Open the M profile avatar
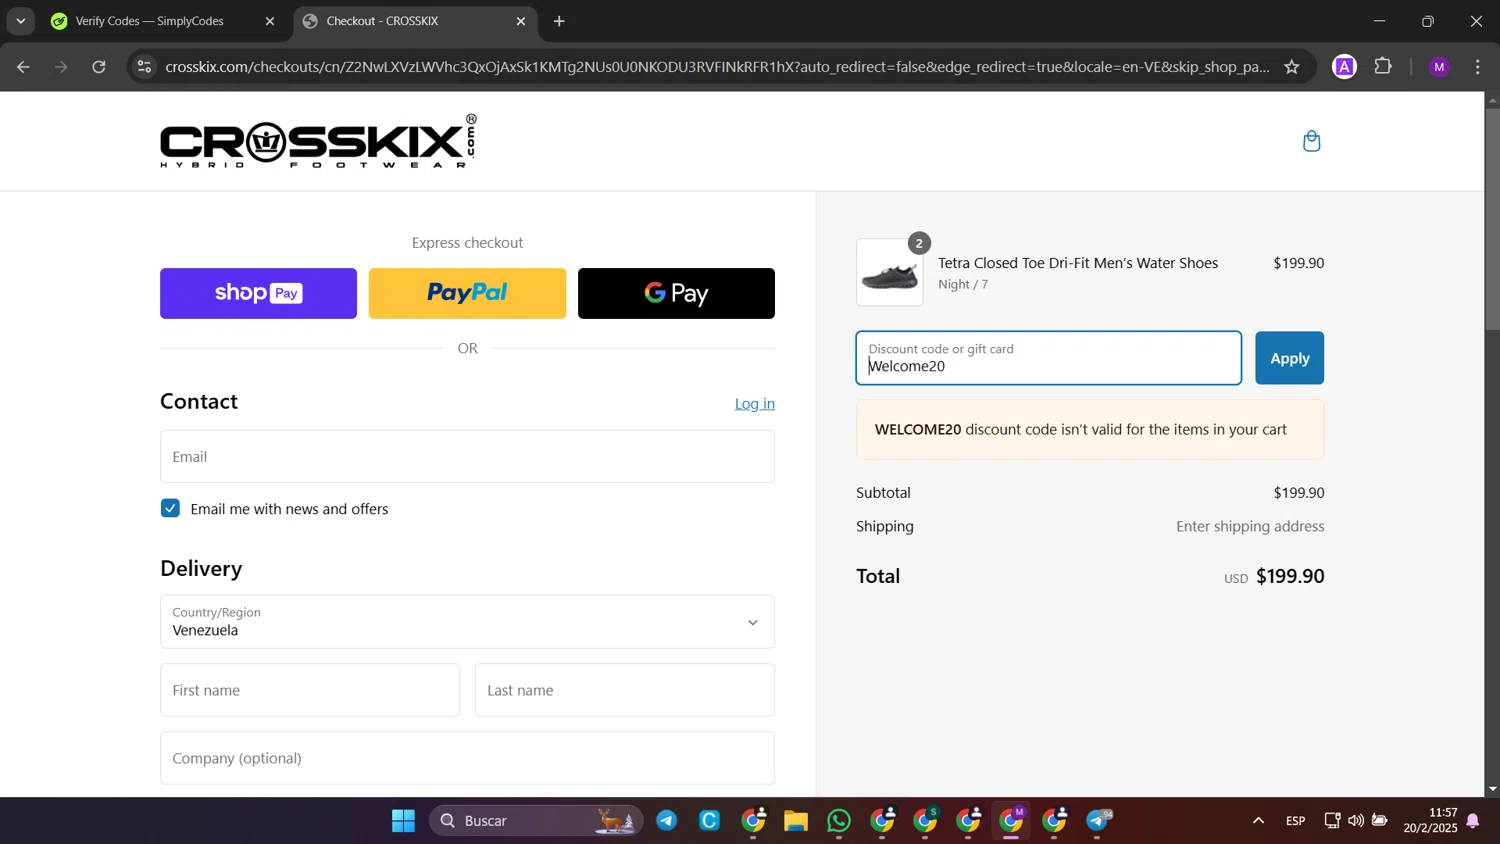1500x844 pixels. tap(1440, 67)
